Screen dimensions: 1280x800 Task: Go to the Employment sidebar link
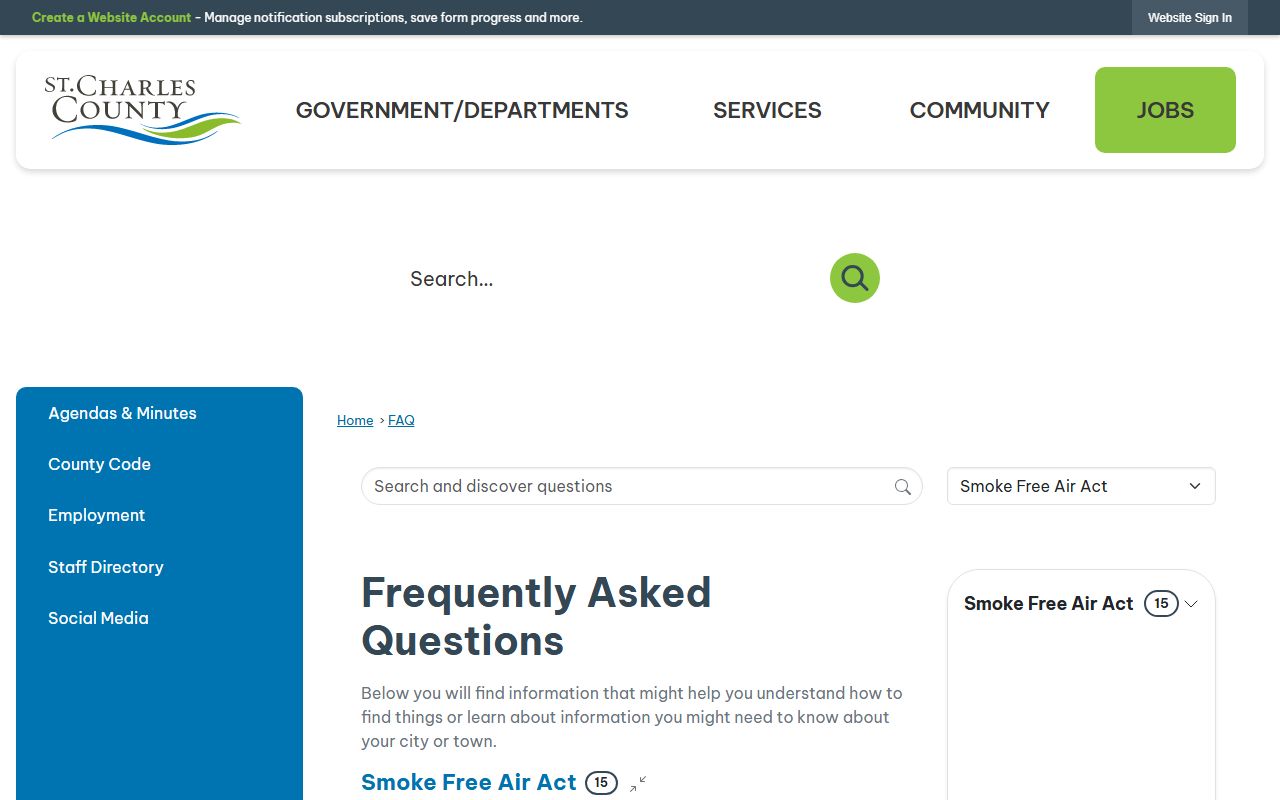[96, 515]
